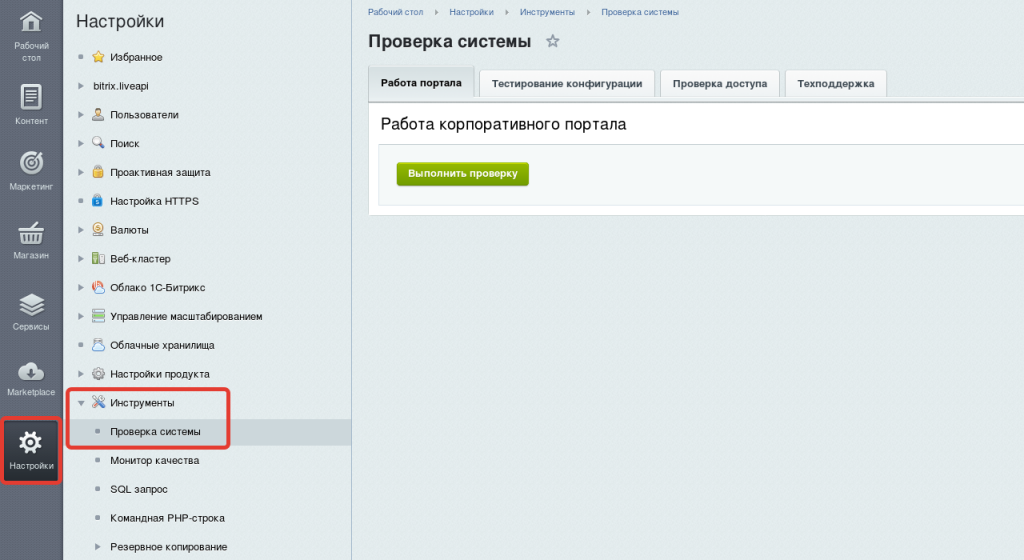Select the Настройки gear icon

coord(31,443)
